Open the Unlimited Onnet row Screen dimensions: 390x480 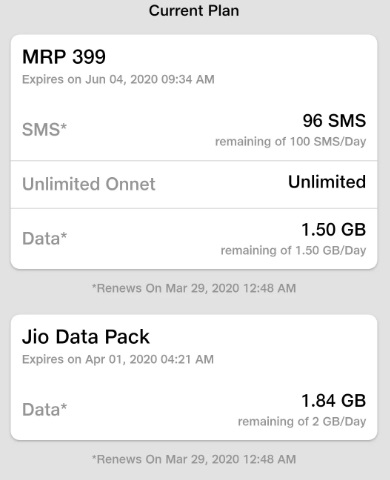194,184
